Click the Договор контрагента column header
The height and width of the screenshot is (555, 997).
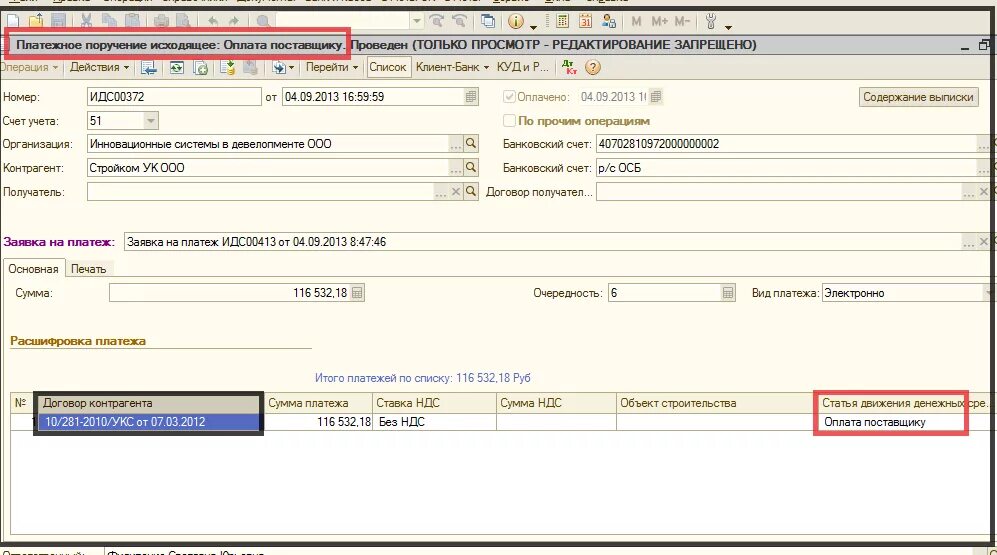[149, 403]
